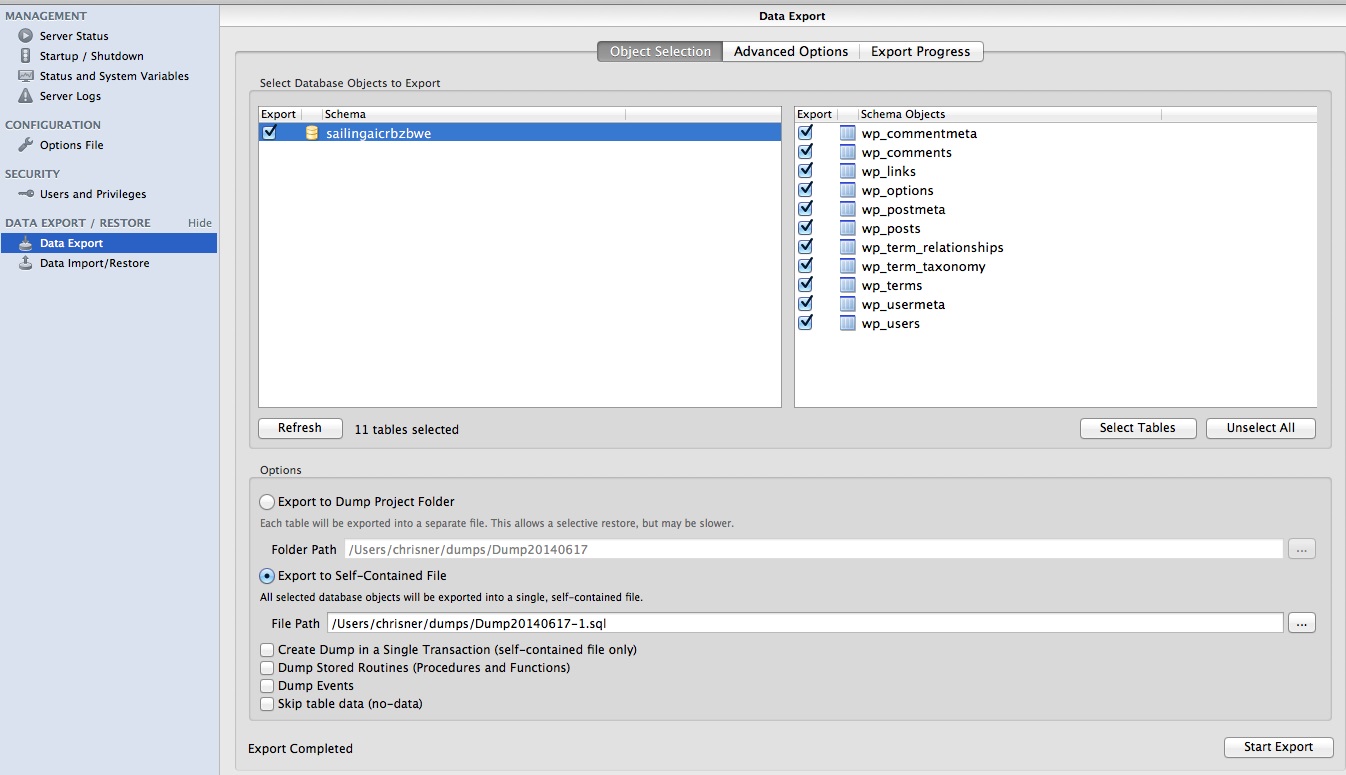The width and height of the screenshot is (1346, 775).
Task: Select Export to Dump Project Folder option
Action: (267, 502)
